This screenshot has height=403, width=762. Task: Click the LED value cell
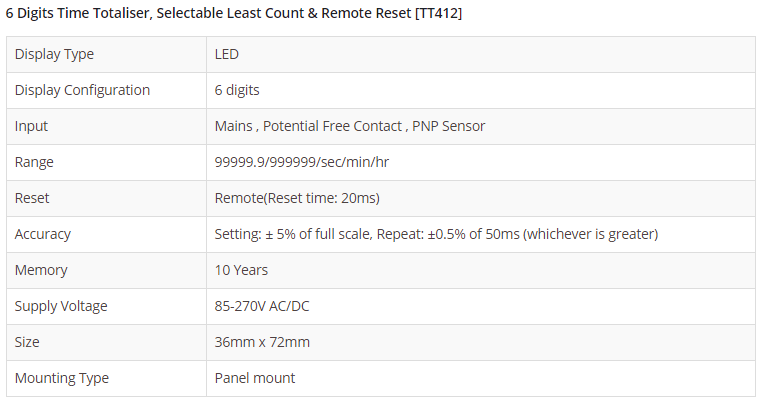[x=226, y=54]
